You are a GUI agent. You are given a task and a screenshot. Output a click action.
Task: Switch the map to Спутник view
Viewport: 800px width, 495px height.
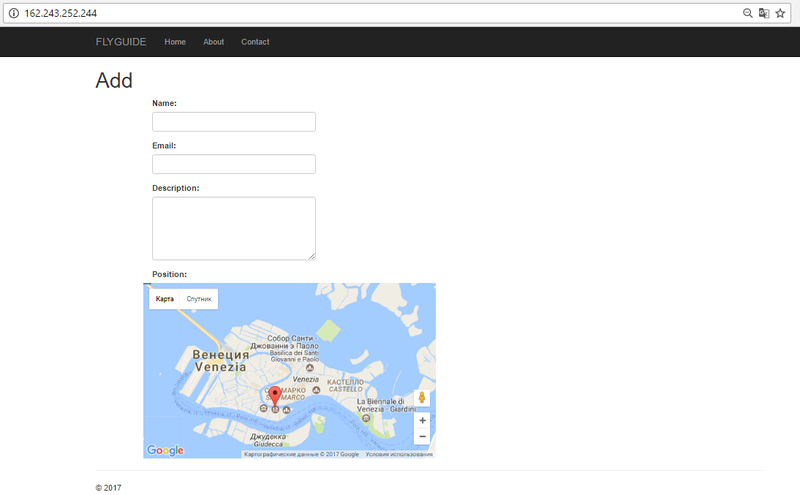(x=199, y=299)
